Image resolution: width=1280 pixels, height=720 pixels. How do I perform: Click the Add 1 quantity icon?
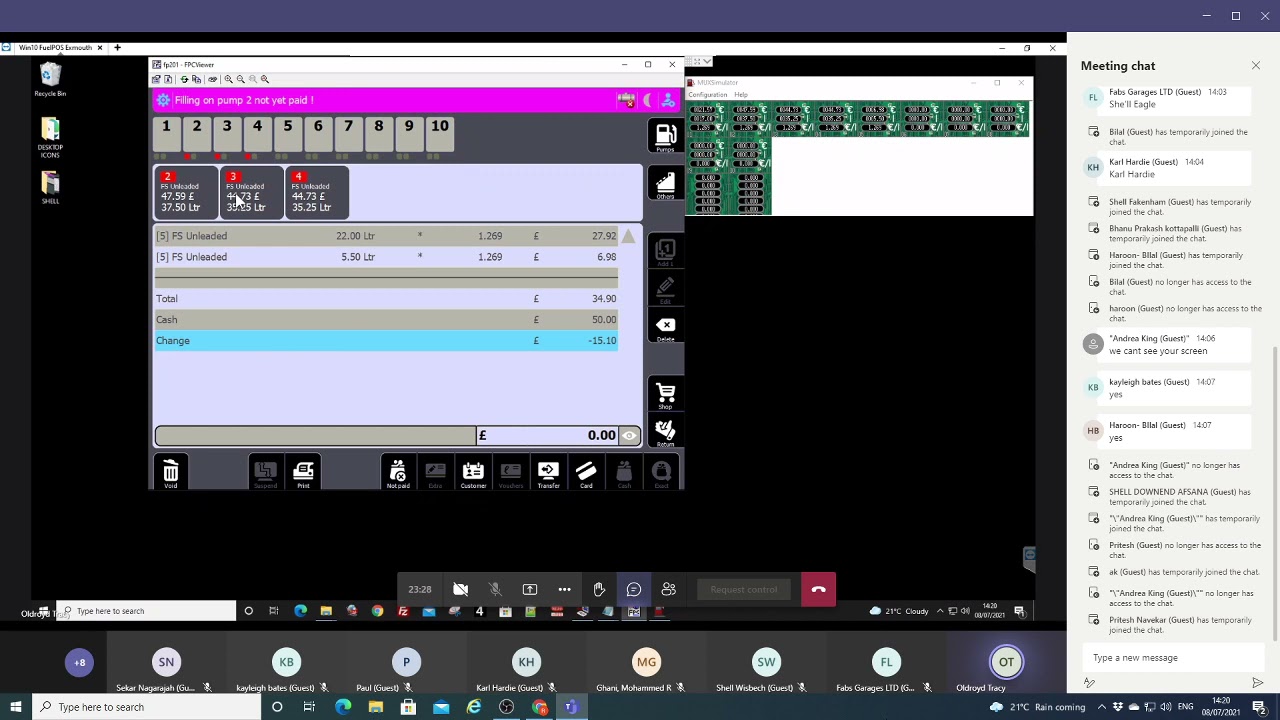tap(665, 251)
